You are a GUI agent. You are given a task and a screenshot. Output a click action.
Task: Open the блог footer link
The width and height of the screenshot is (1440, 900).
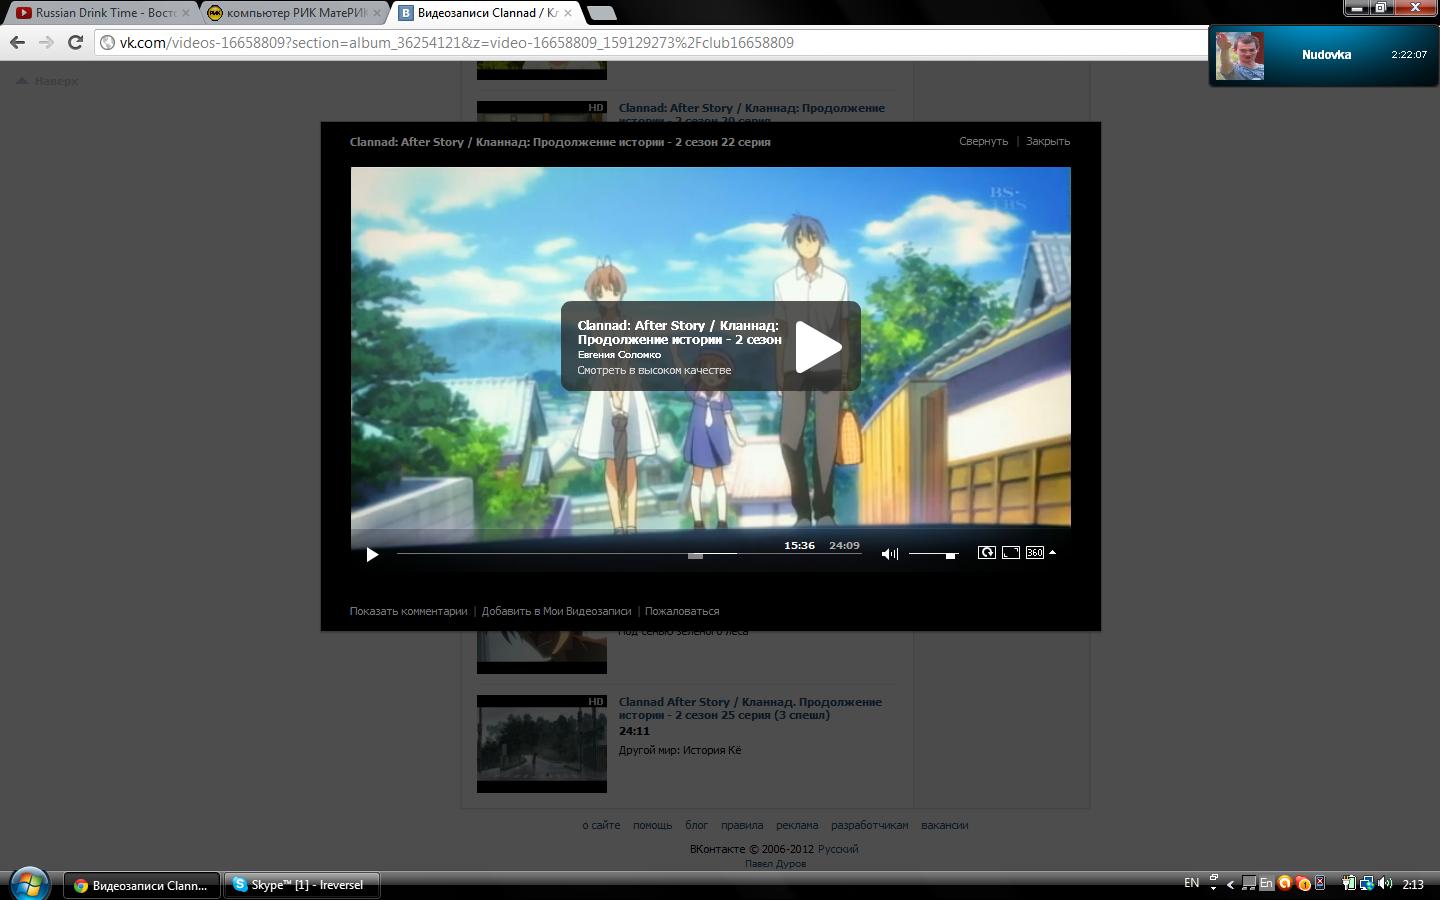coord(696,825)
